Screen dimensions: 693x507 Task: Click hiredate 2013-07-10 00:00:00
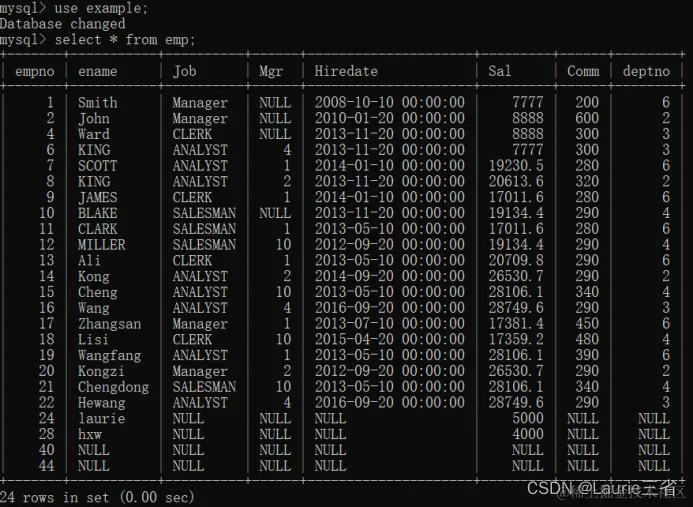389,324
